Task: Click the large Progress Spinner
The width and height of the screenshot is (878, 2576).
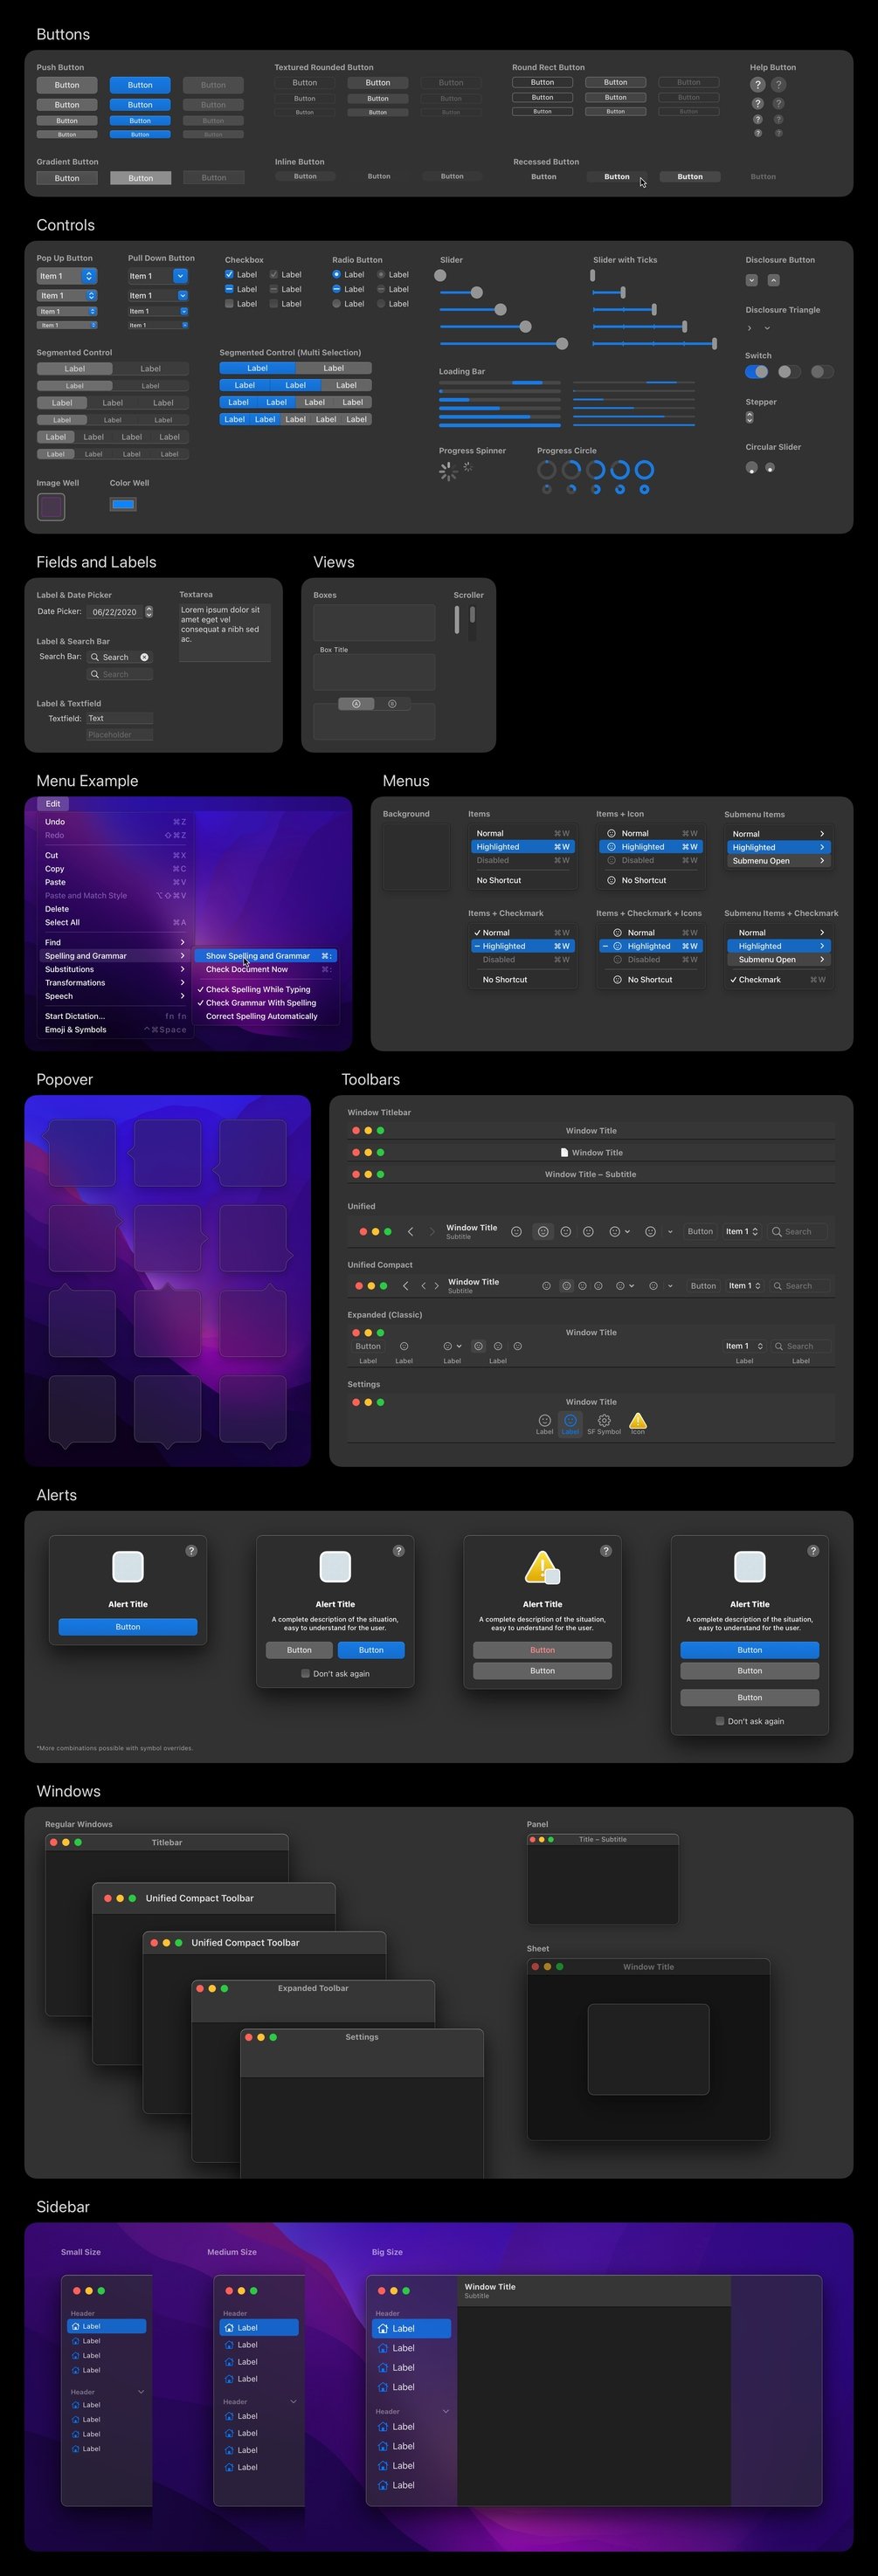Action: tap(448, 471)
